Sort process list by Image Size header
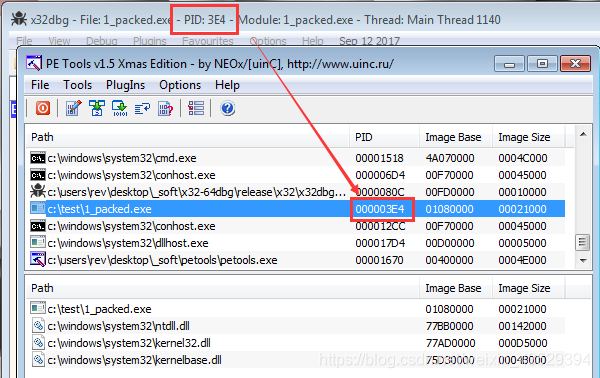600x378 pixels. 528,137
